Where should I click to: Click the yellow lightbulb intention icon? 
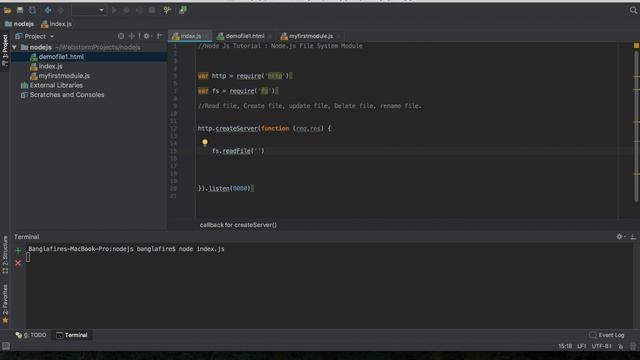coord(205,142)
